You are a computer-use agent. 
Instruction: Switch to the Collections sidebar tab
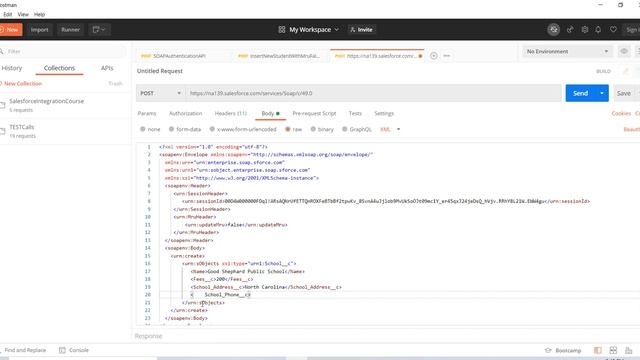(60, 68)
